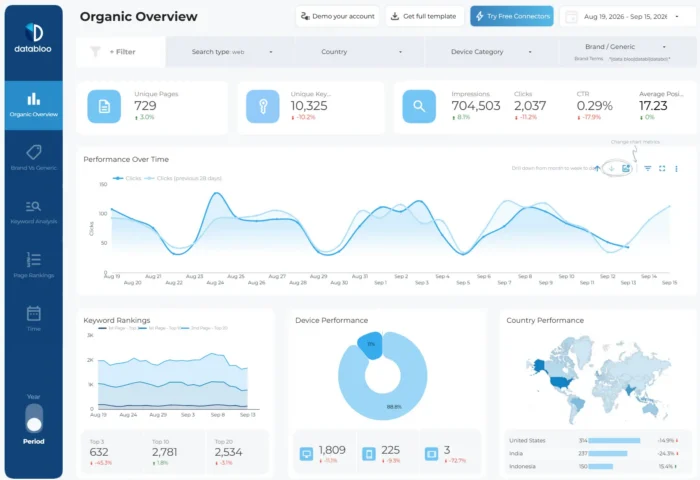
Task: Open Time sidebar page
Action: [33, 318]
